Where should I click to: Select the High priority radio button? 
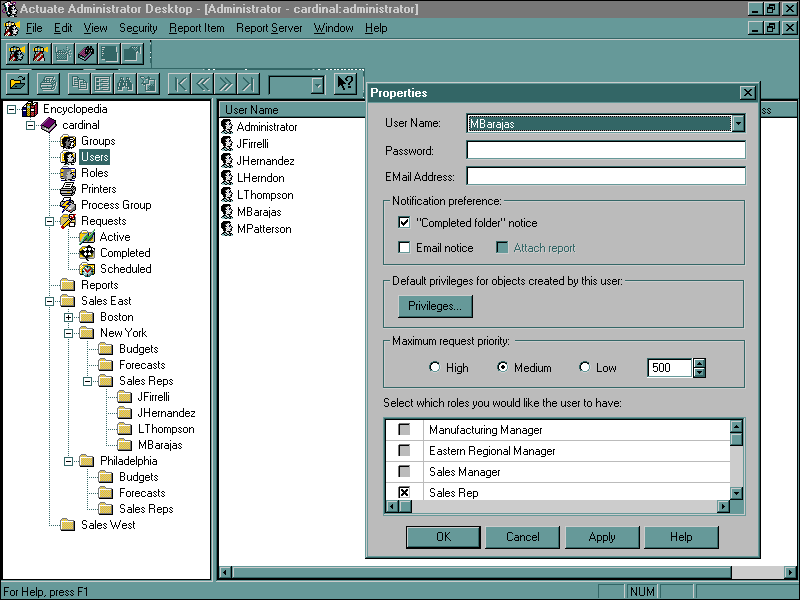pyautogui.click(x=435, y=367)
